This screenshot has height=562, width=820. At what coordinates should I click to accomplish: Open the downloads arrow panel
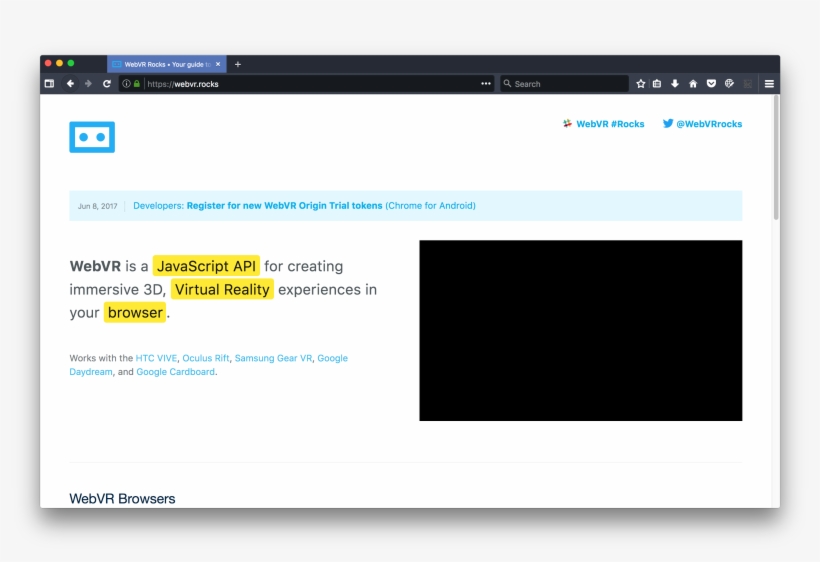coord(675,84)
